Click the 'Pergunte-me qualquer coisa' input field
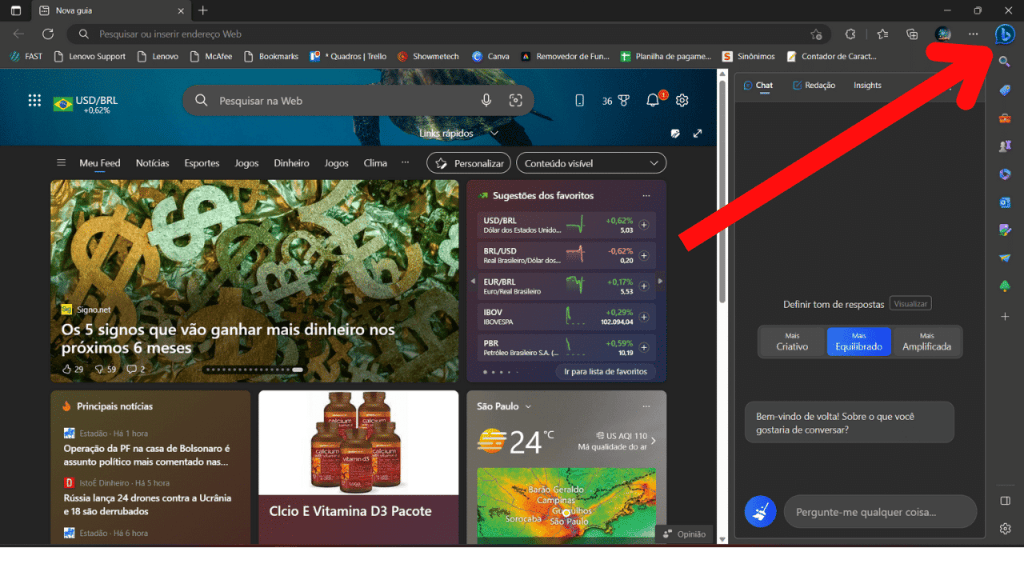This screenshot has width=1024, height=576. (x=880, y=511)
